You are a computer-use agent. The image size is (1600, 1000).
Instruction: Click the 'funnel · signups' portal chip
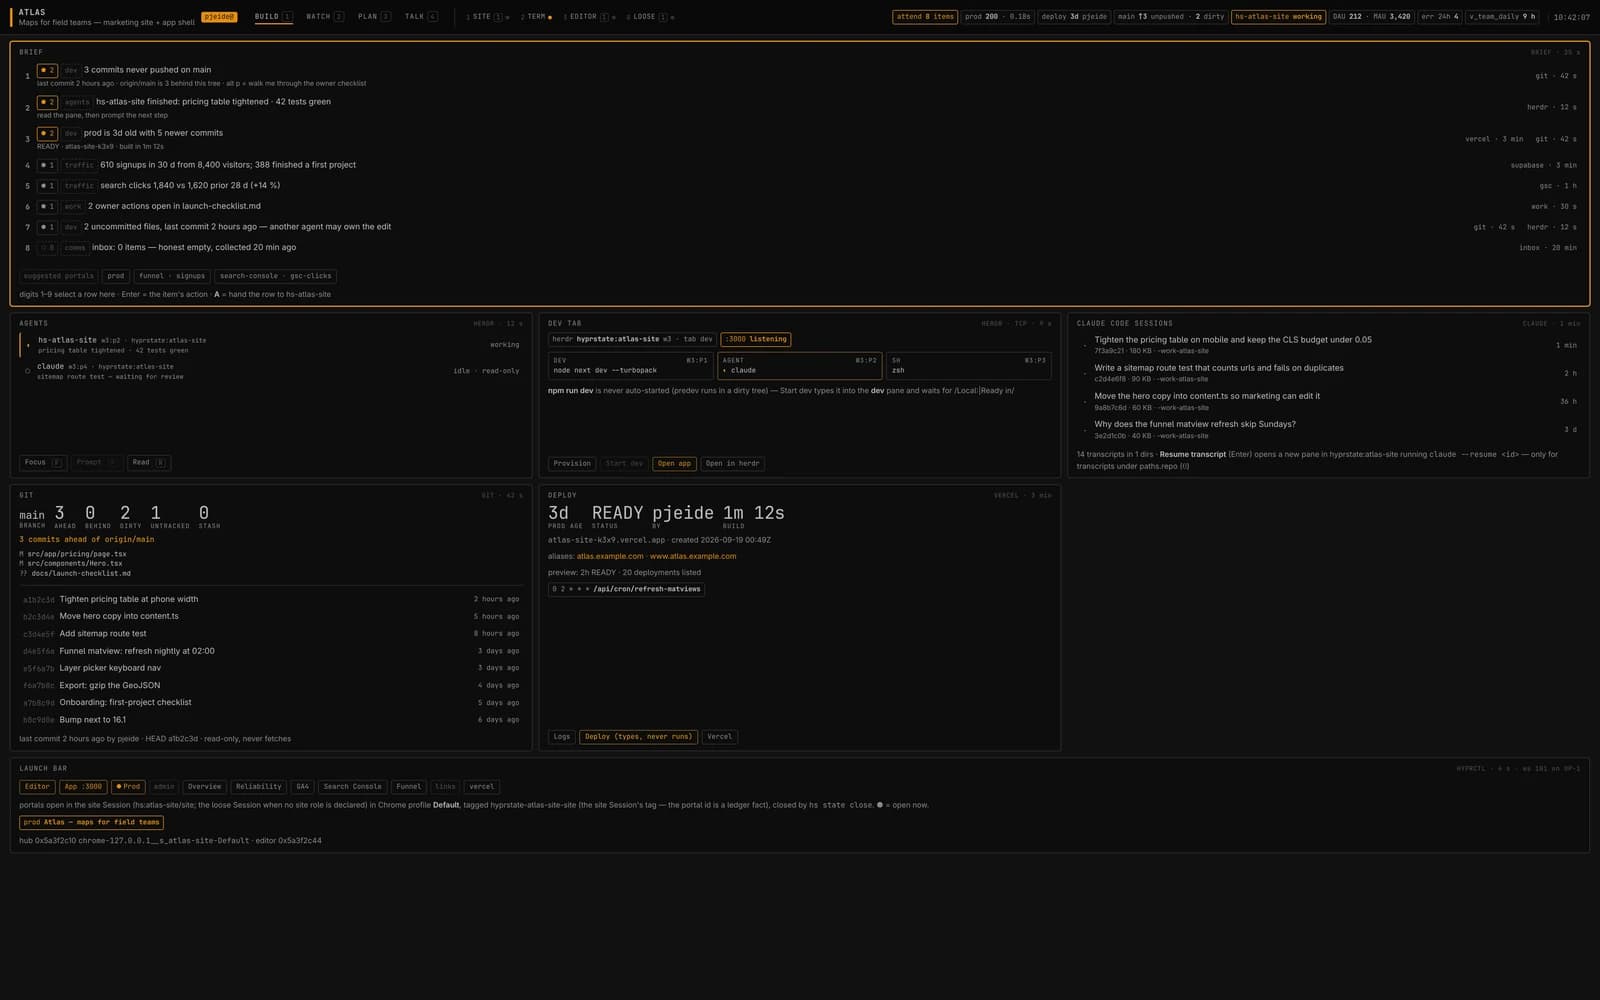pos(172,276)
